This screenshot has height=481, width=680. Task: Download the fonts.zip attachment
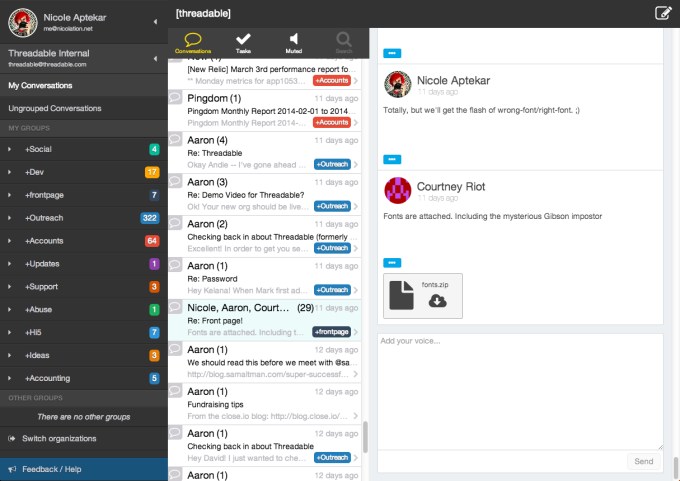[x=438, y=301]
